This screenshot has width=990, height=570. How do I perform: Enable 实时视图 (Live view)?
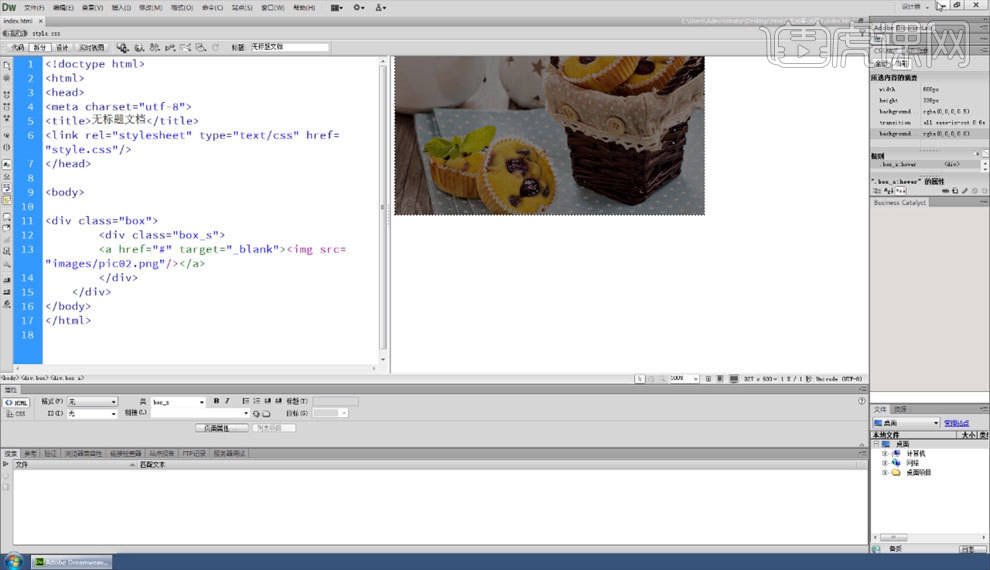92,47
